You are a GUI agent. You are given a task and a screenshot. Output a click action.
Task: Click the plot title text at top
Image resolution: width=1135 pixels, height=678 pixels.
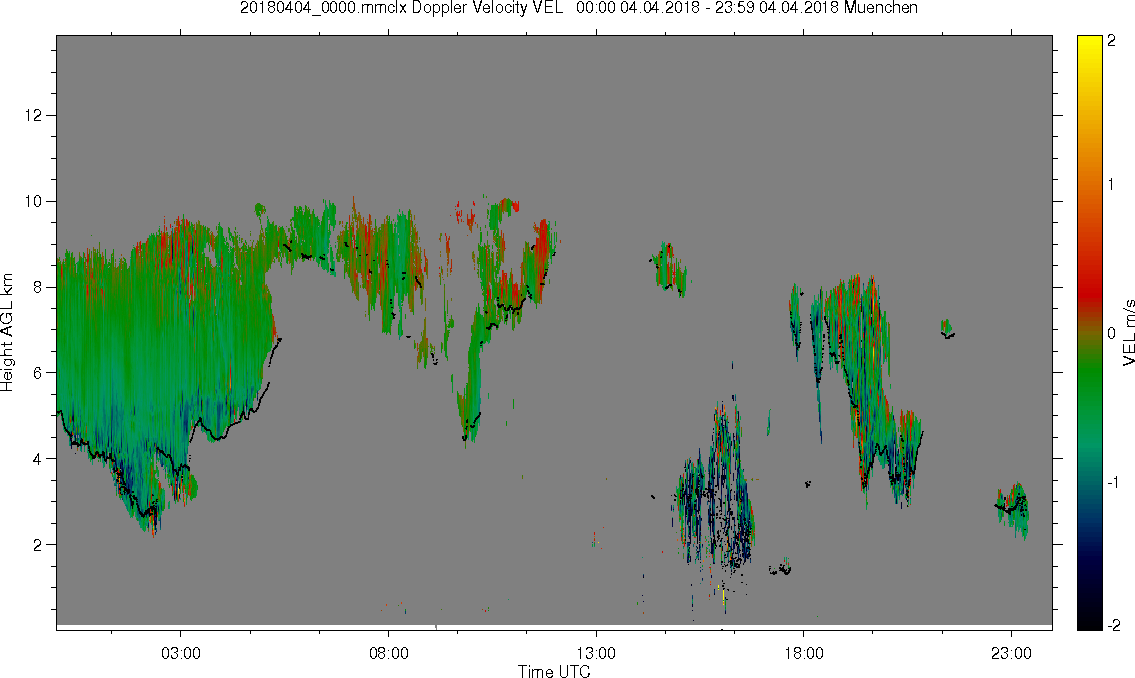pos(578,8)
